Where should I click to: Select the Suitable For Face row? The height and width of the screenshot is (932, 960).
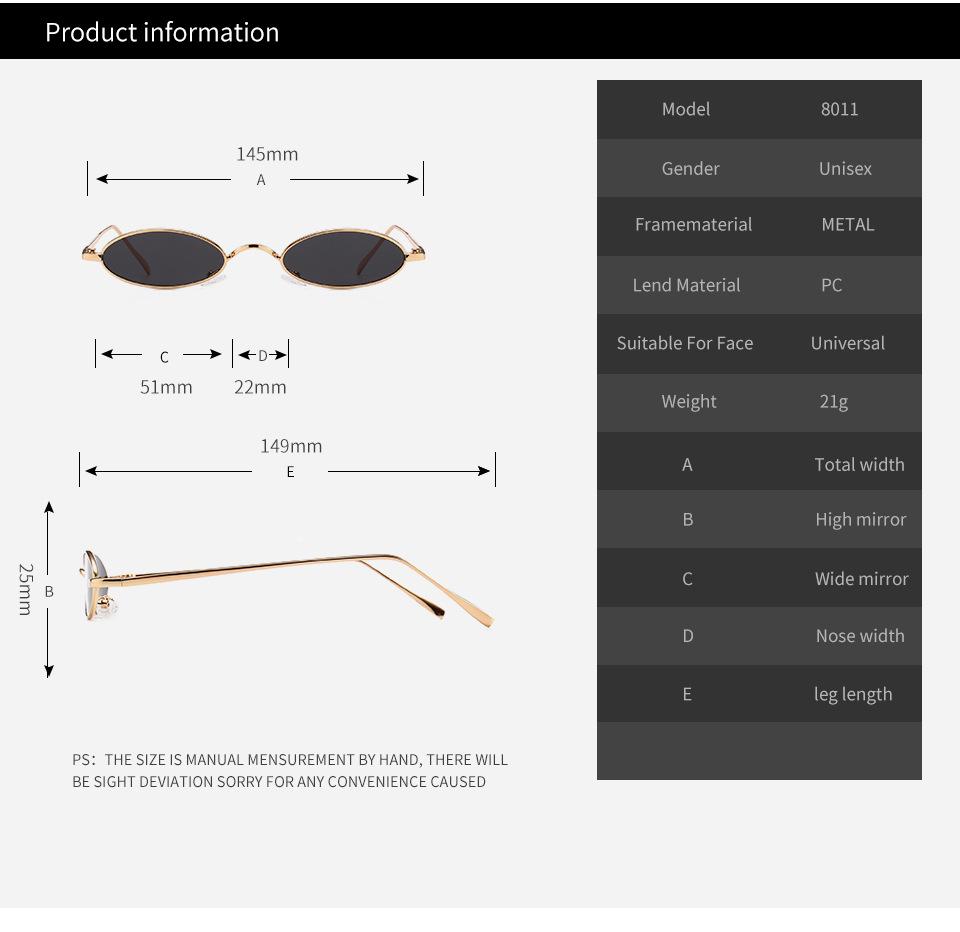759,344
